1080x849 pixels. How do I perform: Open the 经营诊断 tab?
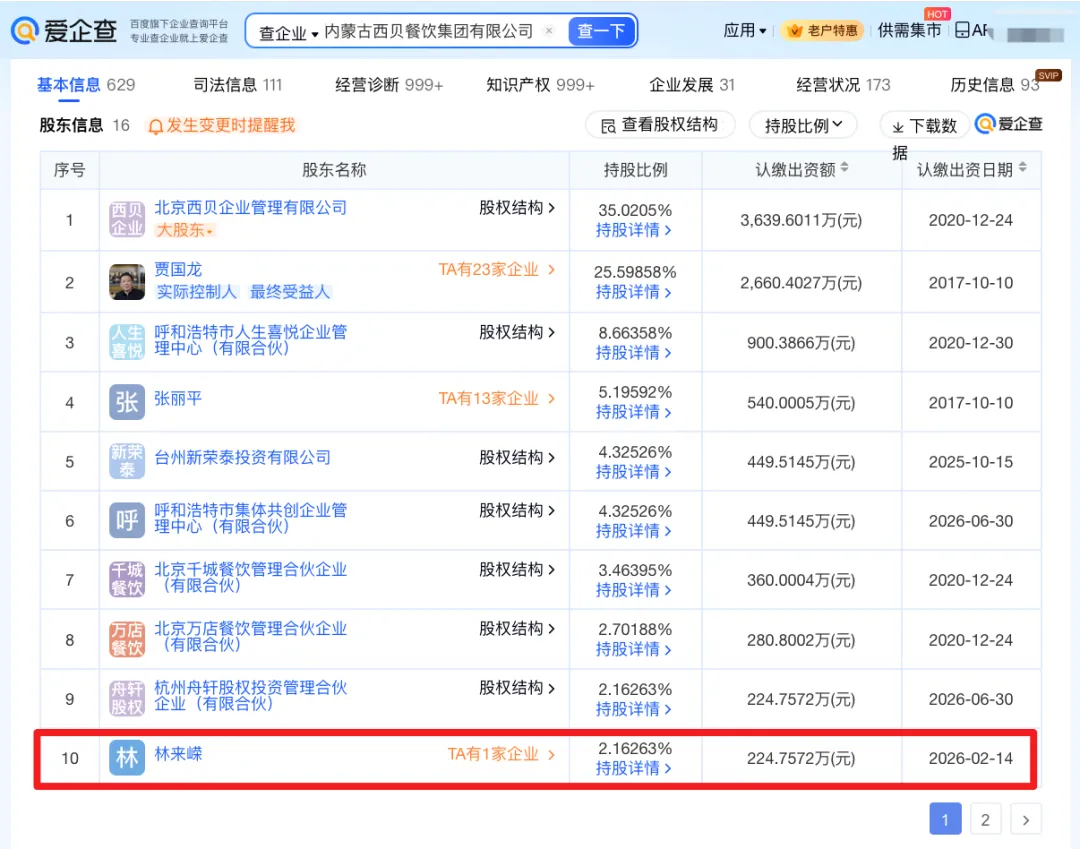389,85
